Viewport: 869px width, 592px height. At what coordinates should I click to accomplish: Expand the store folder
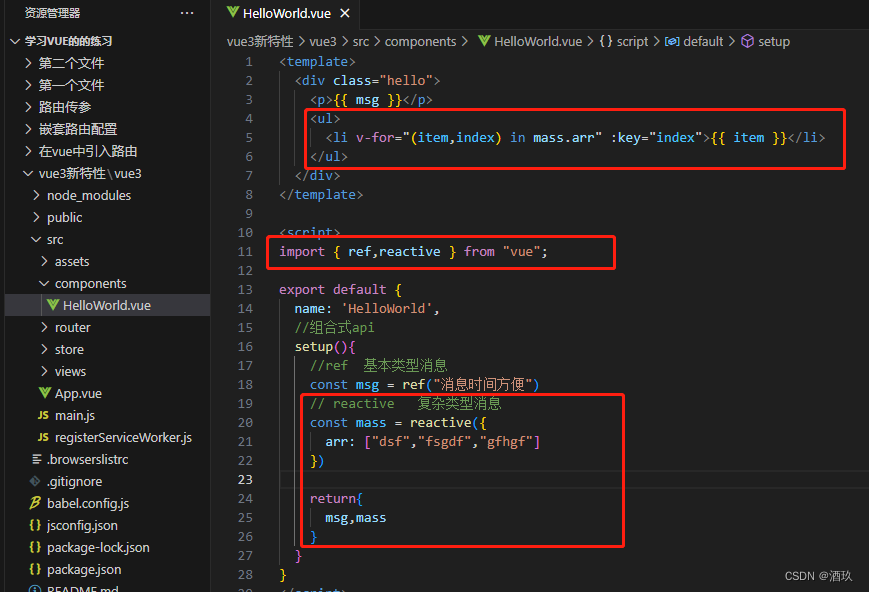tap(44, 349)
